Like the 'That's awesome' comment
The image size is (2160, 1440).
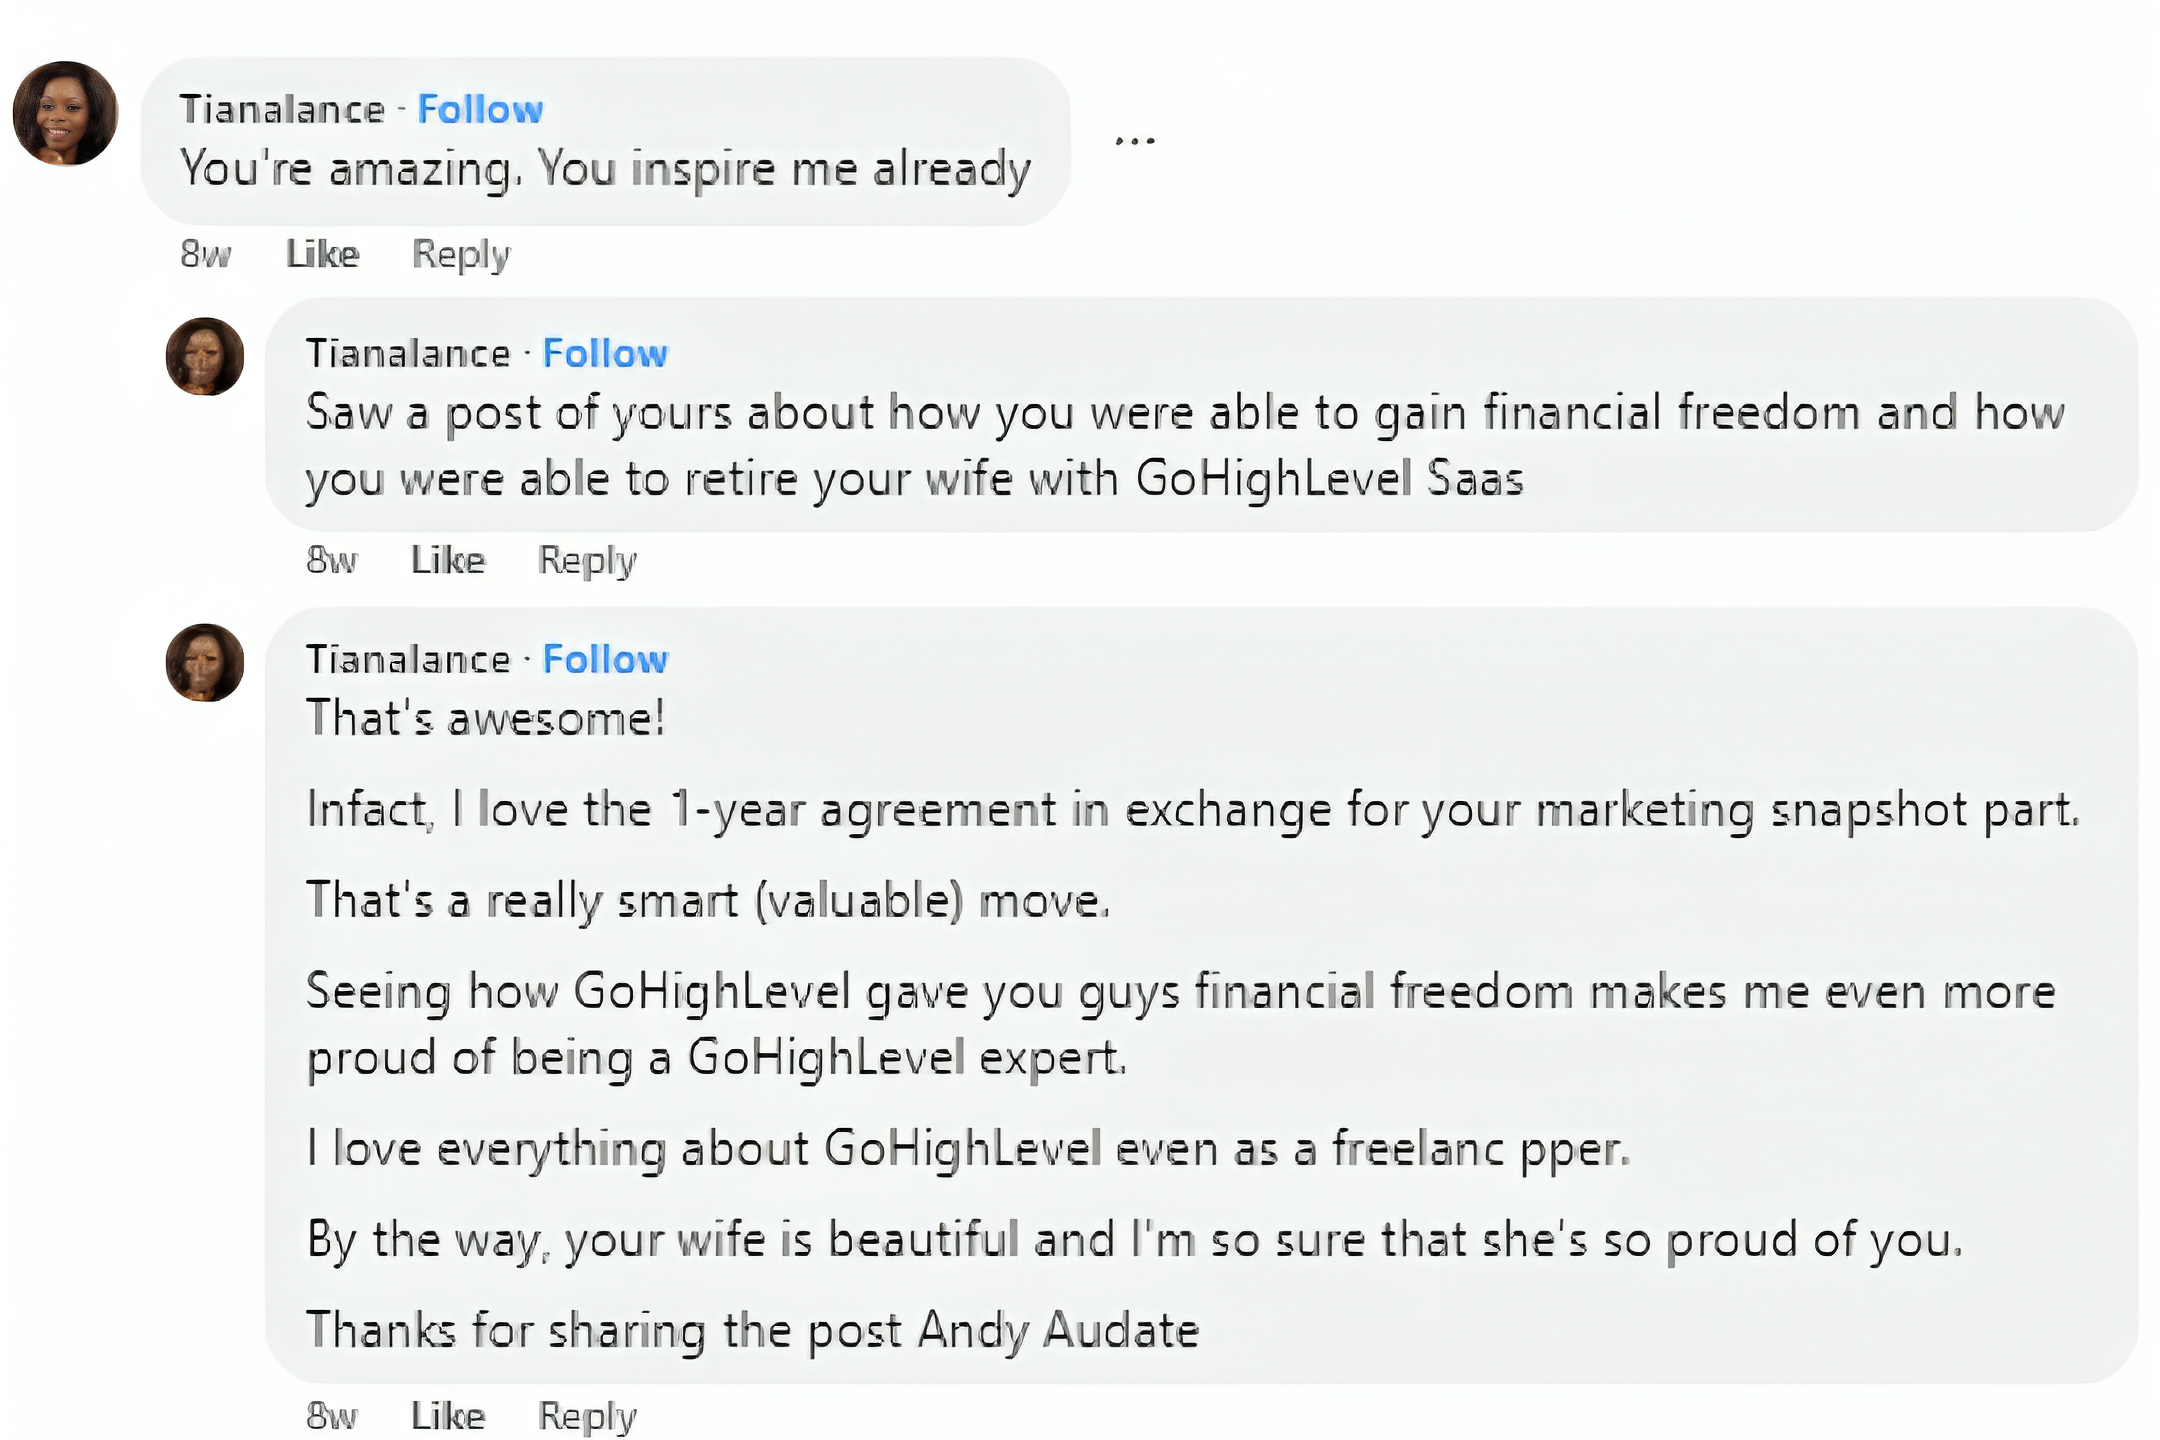tap(448, 1415)
